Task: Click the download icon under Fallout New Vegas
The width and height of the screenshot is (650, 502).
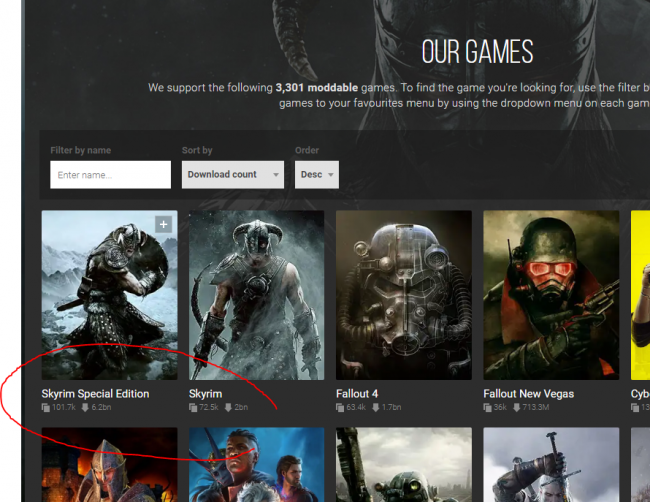Action: 518,408
